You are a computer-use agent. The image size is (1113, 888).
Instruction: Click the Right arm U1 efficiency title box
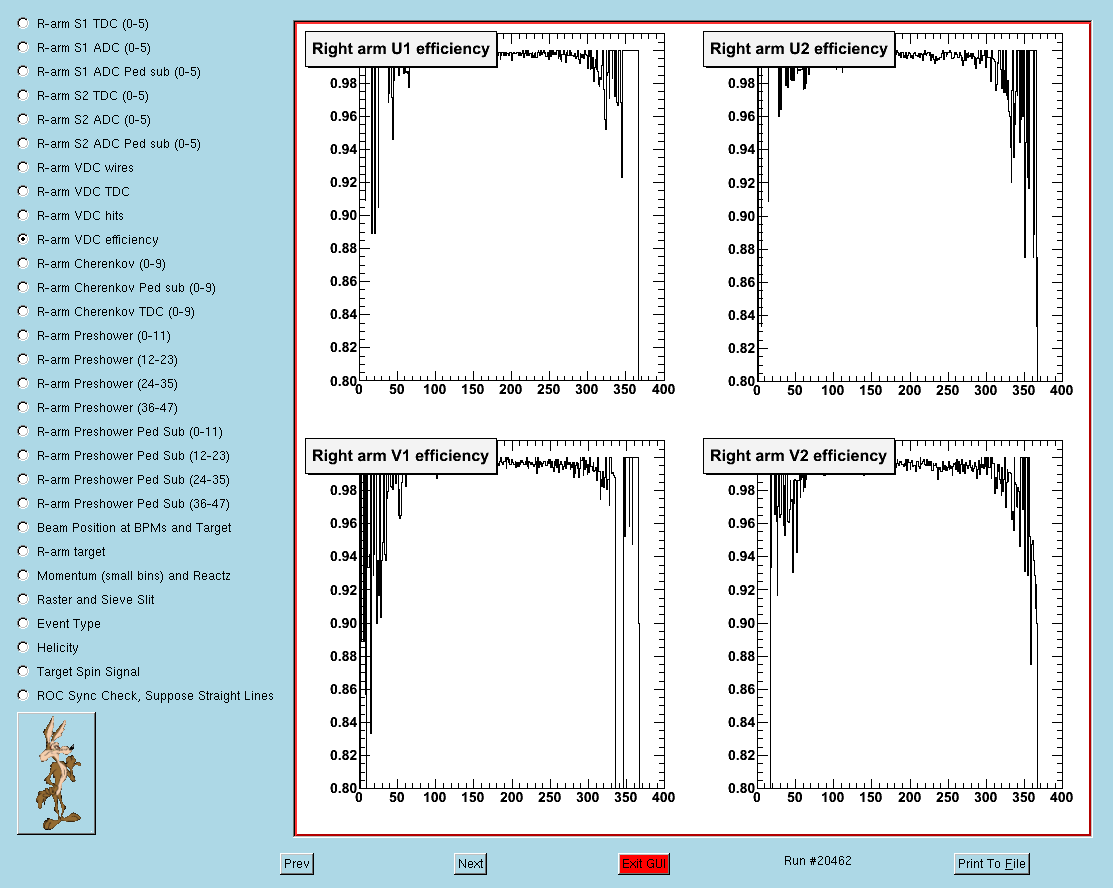click(401, 49)
